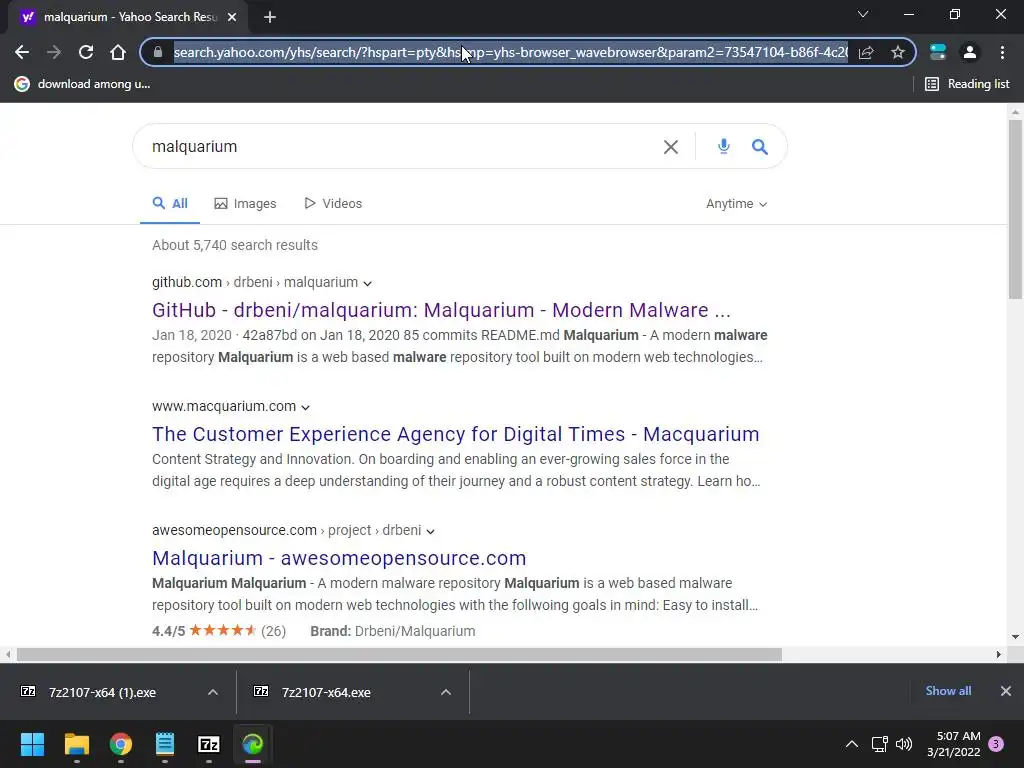Open 7-Zip from the taskbar
Screen dimensions: 1024x768
coord(209,744)
